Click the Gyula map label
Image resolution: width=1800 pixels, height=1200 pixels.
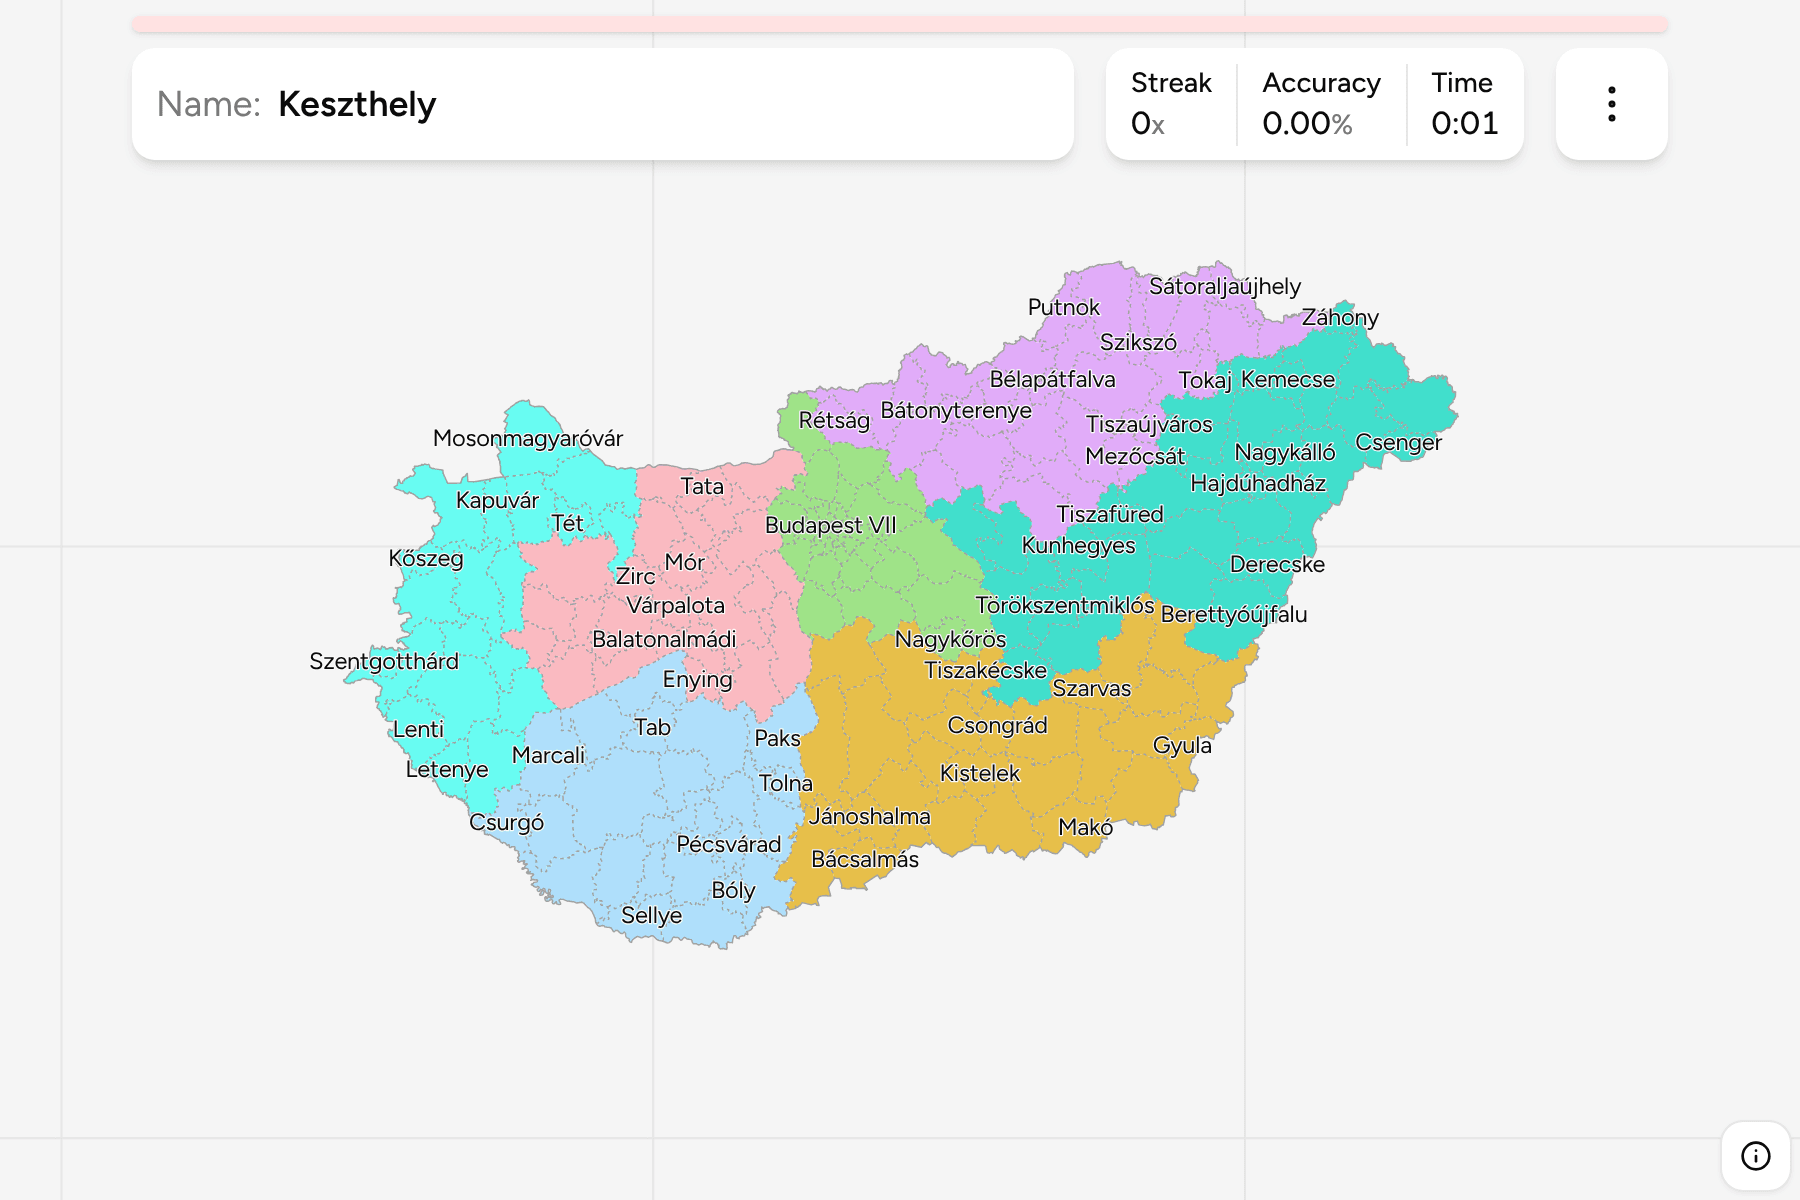1182,745
